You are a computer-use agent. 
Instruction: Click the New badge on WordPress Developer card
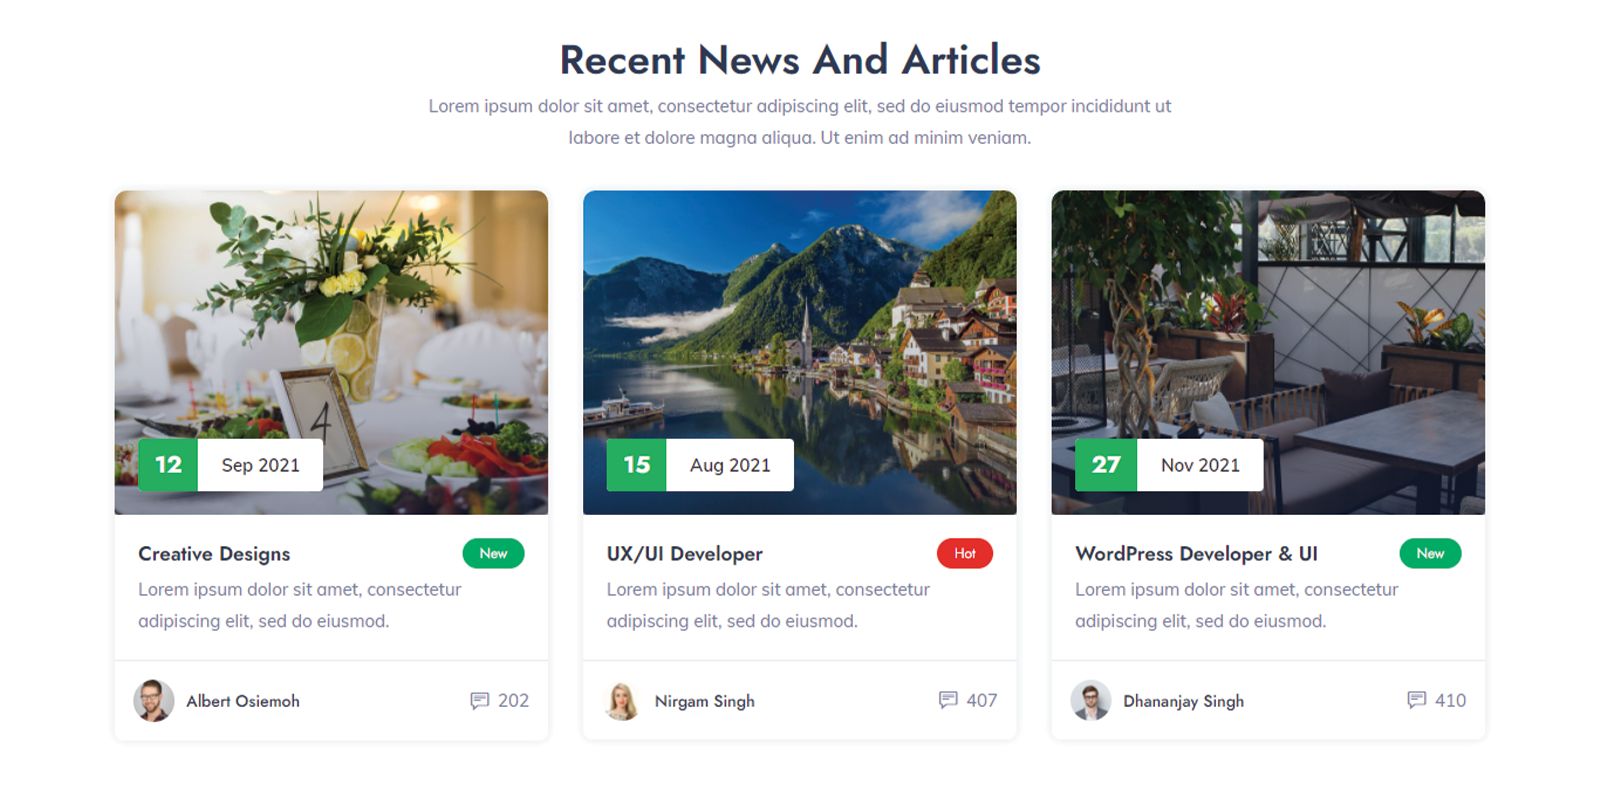point(1430,553)
